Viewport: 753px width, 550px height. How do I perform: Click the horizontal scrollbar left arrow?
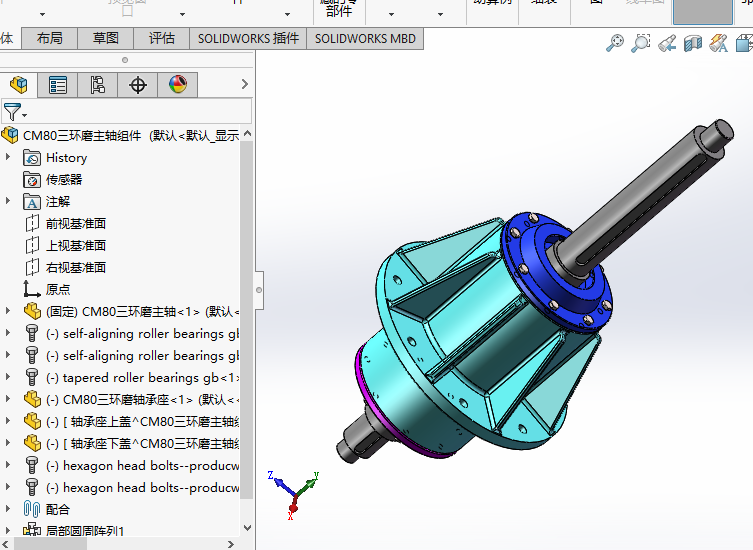coord(5,544)
